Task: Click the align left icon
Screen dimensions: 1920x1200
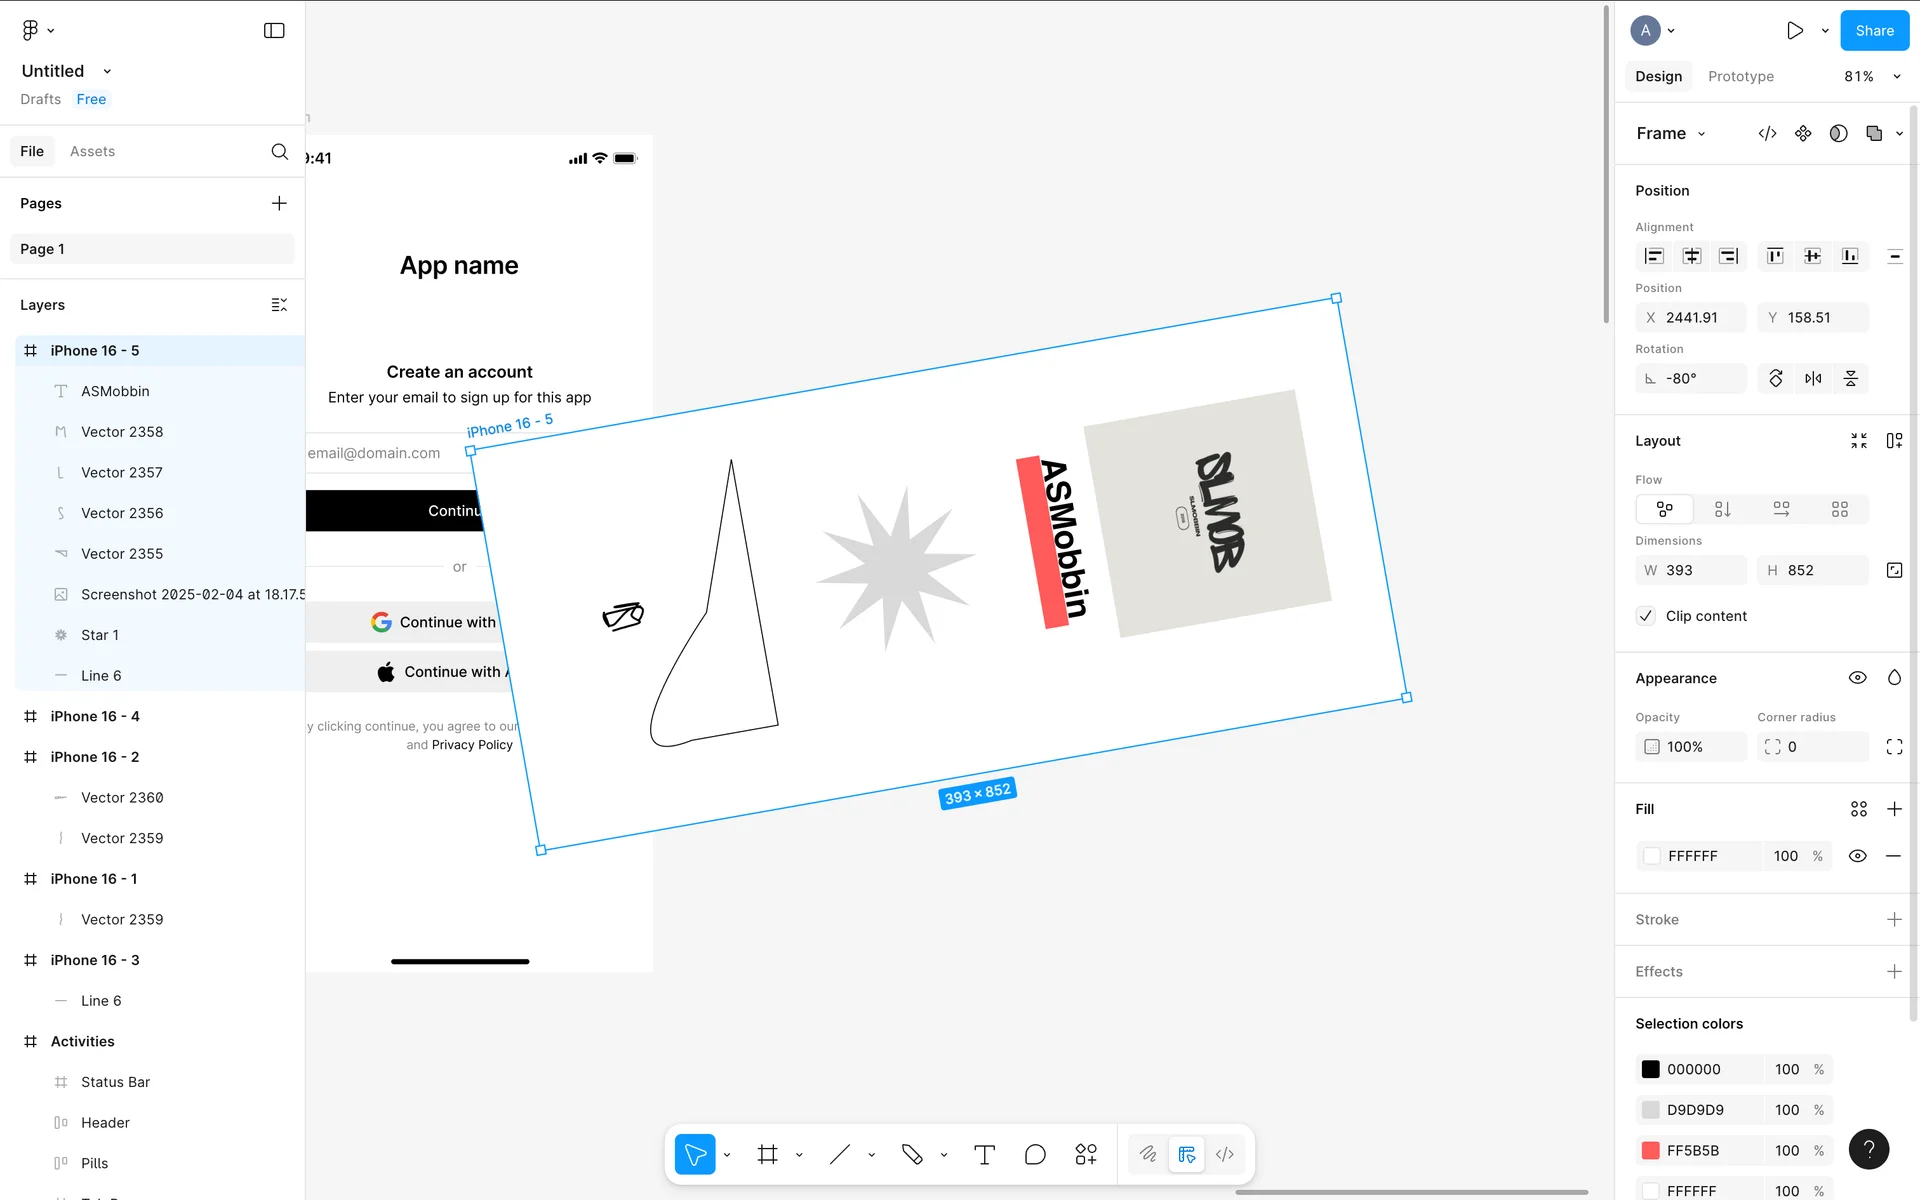Action: coord(1654,256)
